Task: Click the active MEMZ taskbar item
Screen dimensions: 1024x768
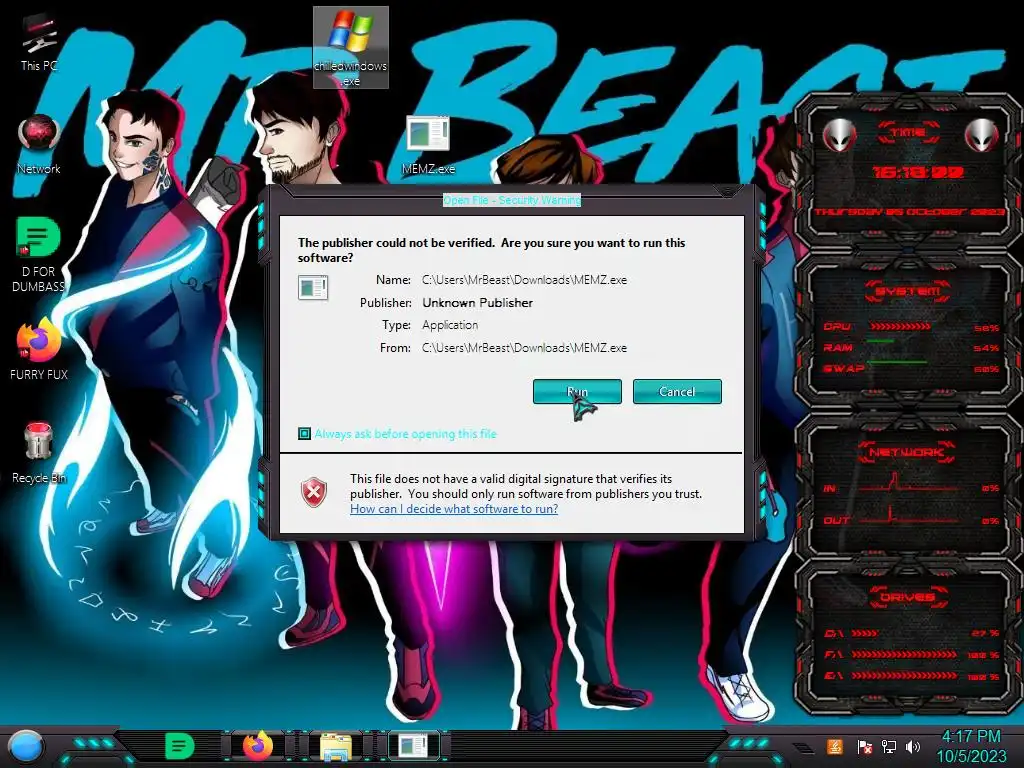Action: click(414, 746)
